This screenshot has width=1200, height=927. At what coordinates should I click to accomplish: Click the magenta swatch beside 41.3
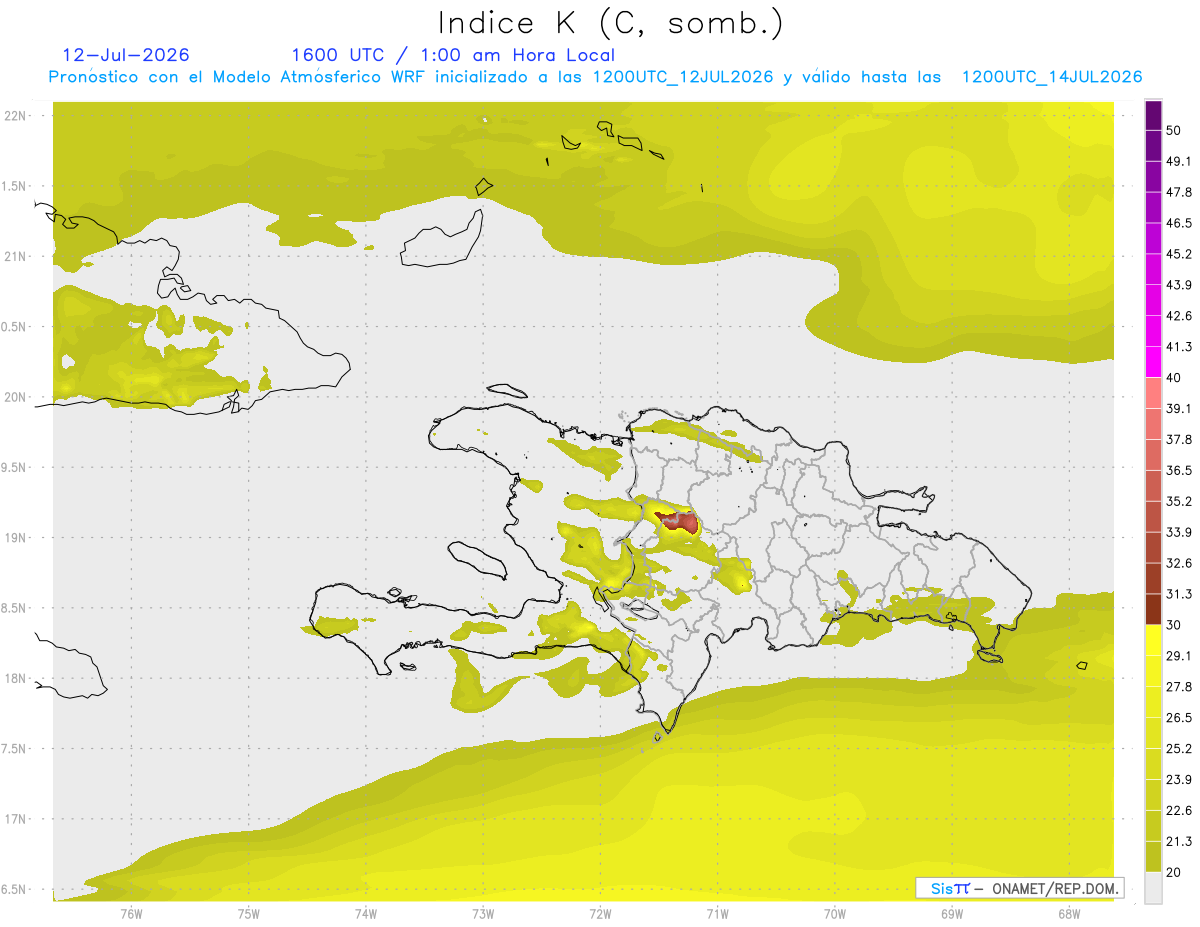(1153, 362)
